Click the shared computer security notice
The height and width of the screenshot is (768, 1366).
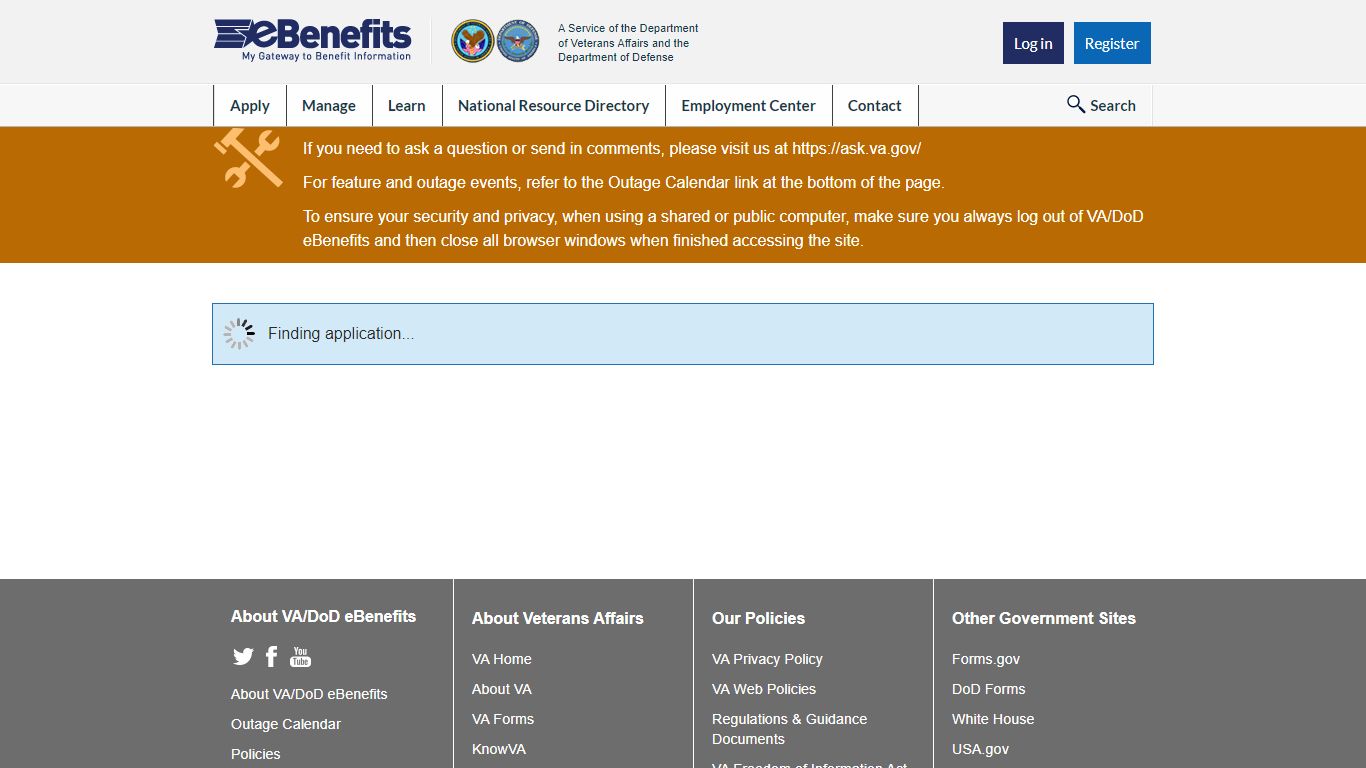[723, 229]
